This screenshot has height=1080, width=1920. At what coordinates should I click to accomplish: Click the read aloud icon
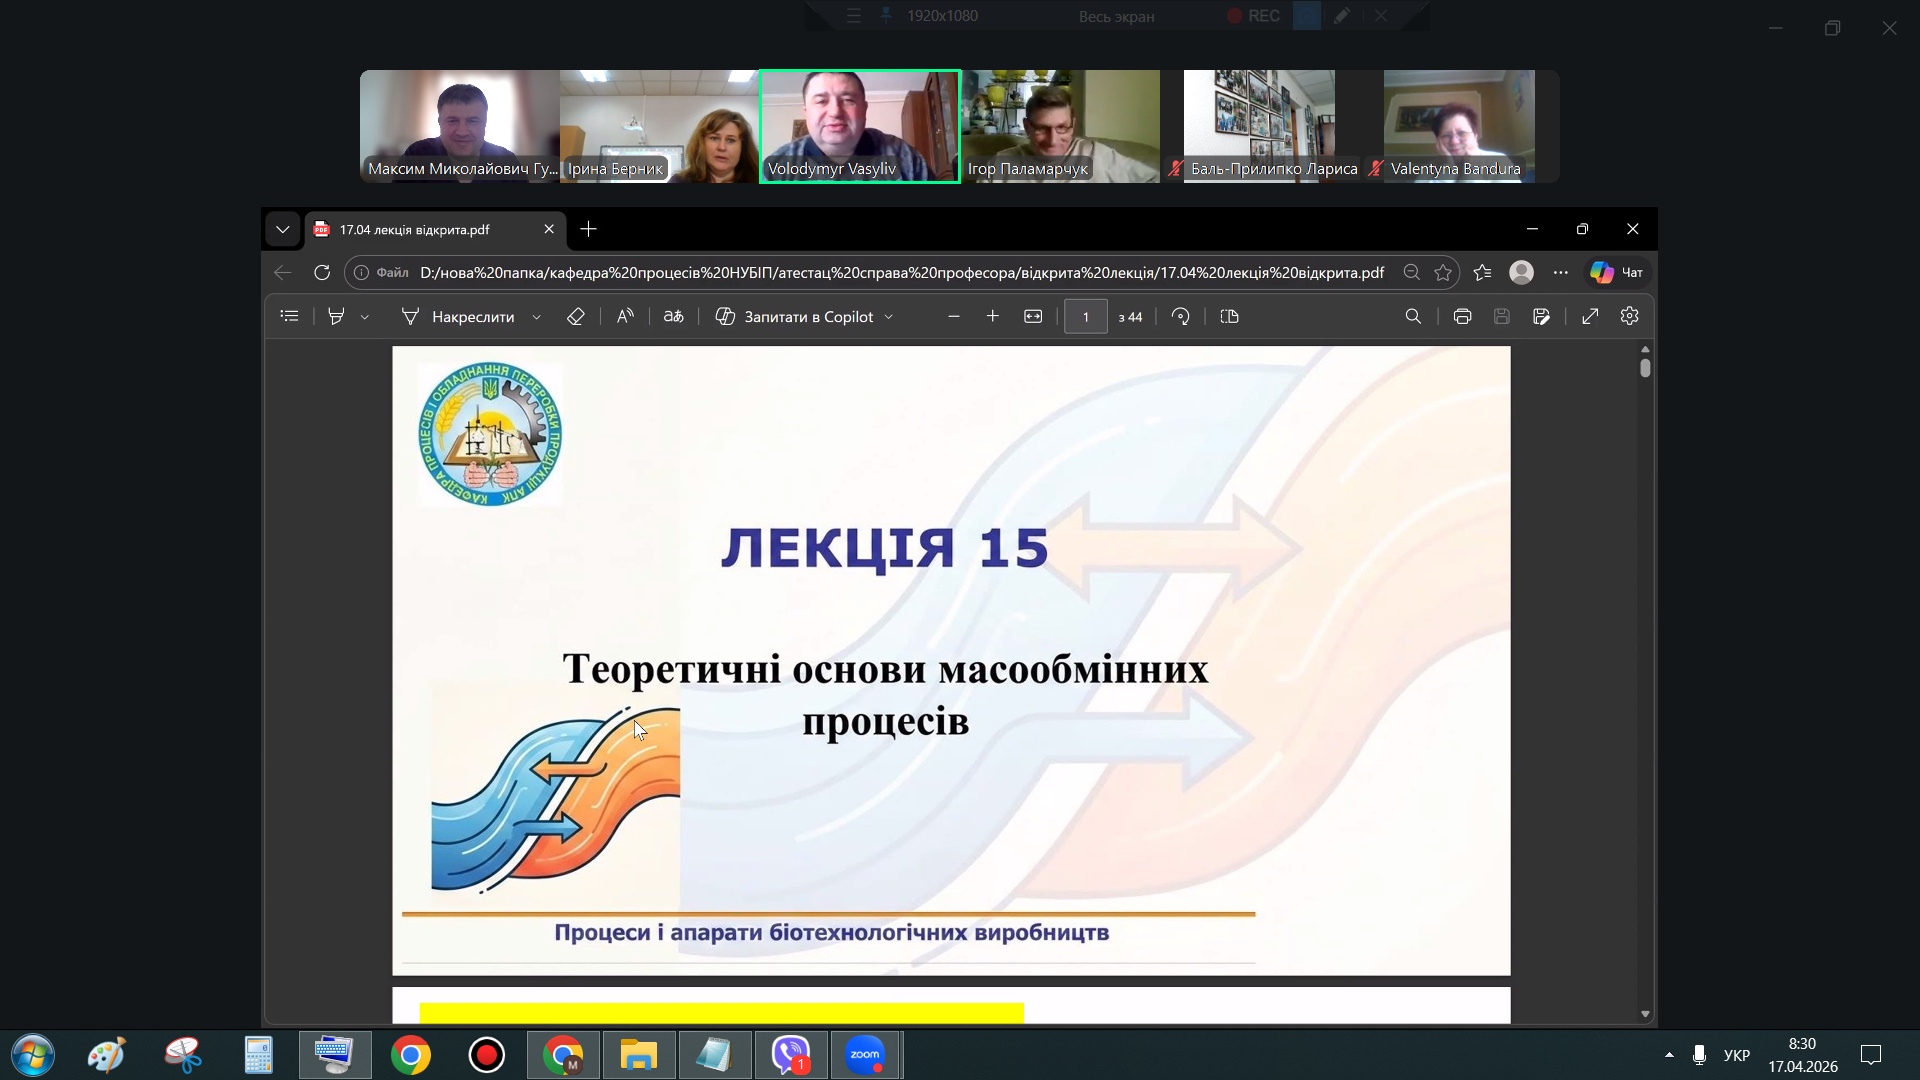tap(625, 316)
